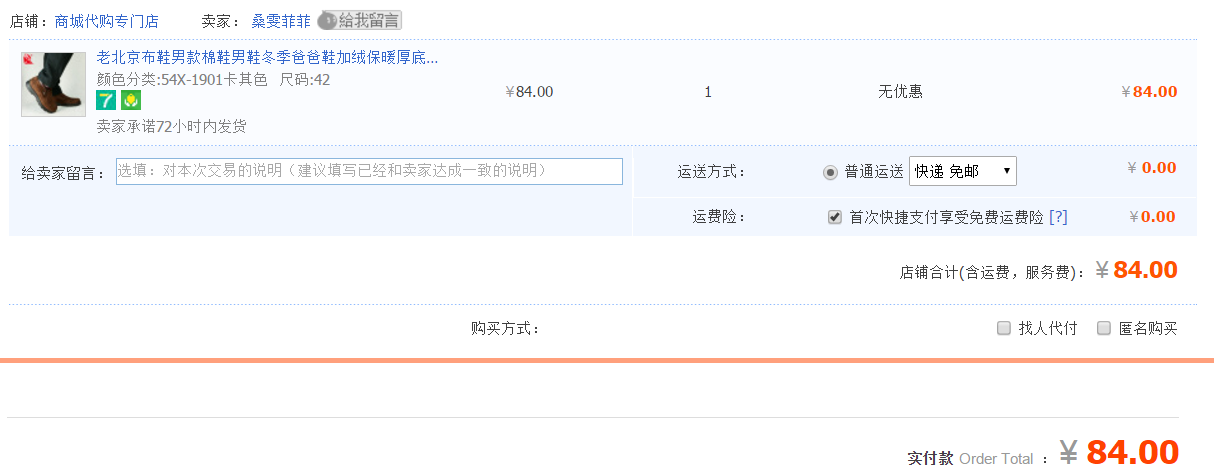Enable the 找人代付 checkbox

[x=1004, y=328]
